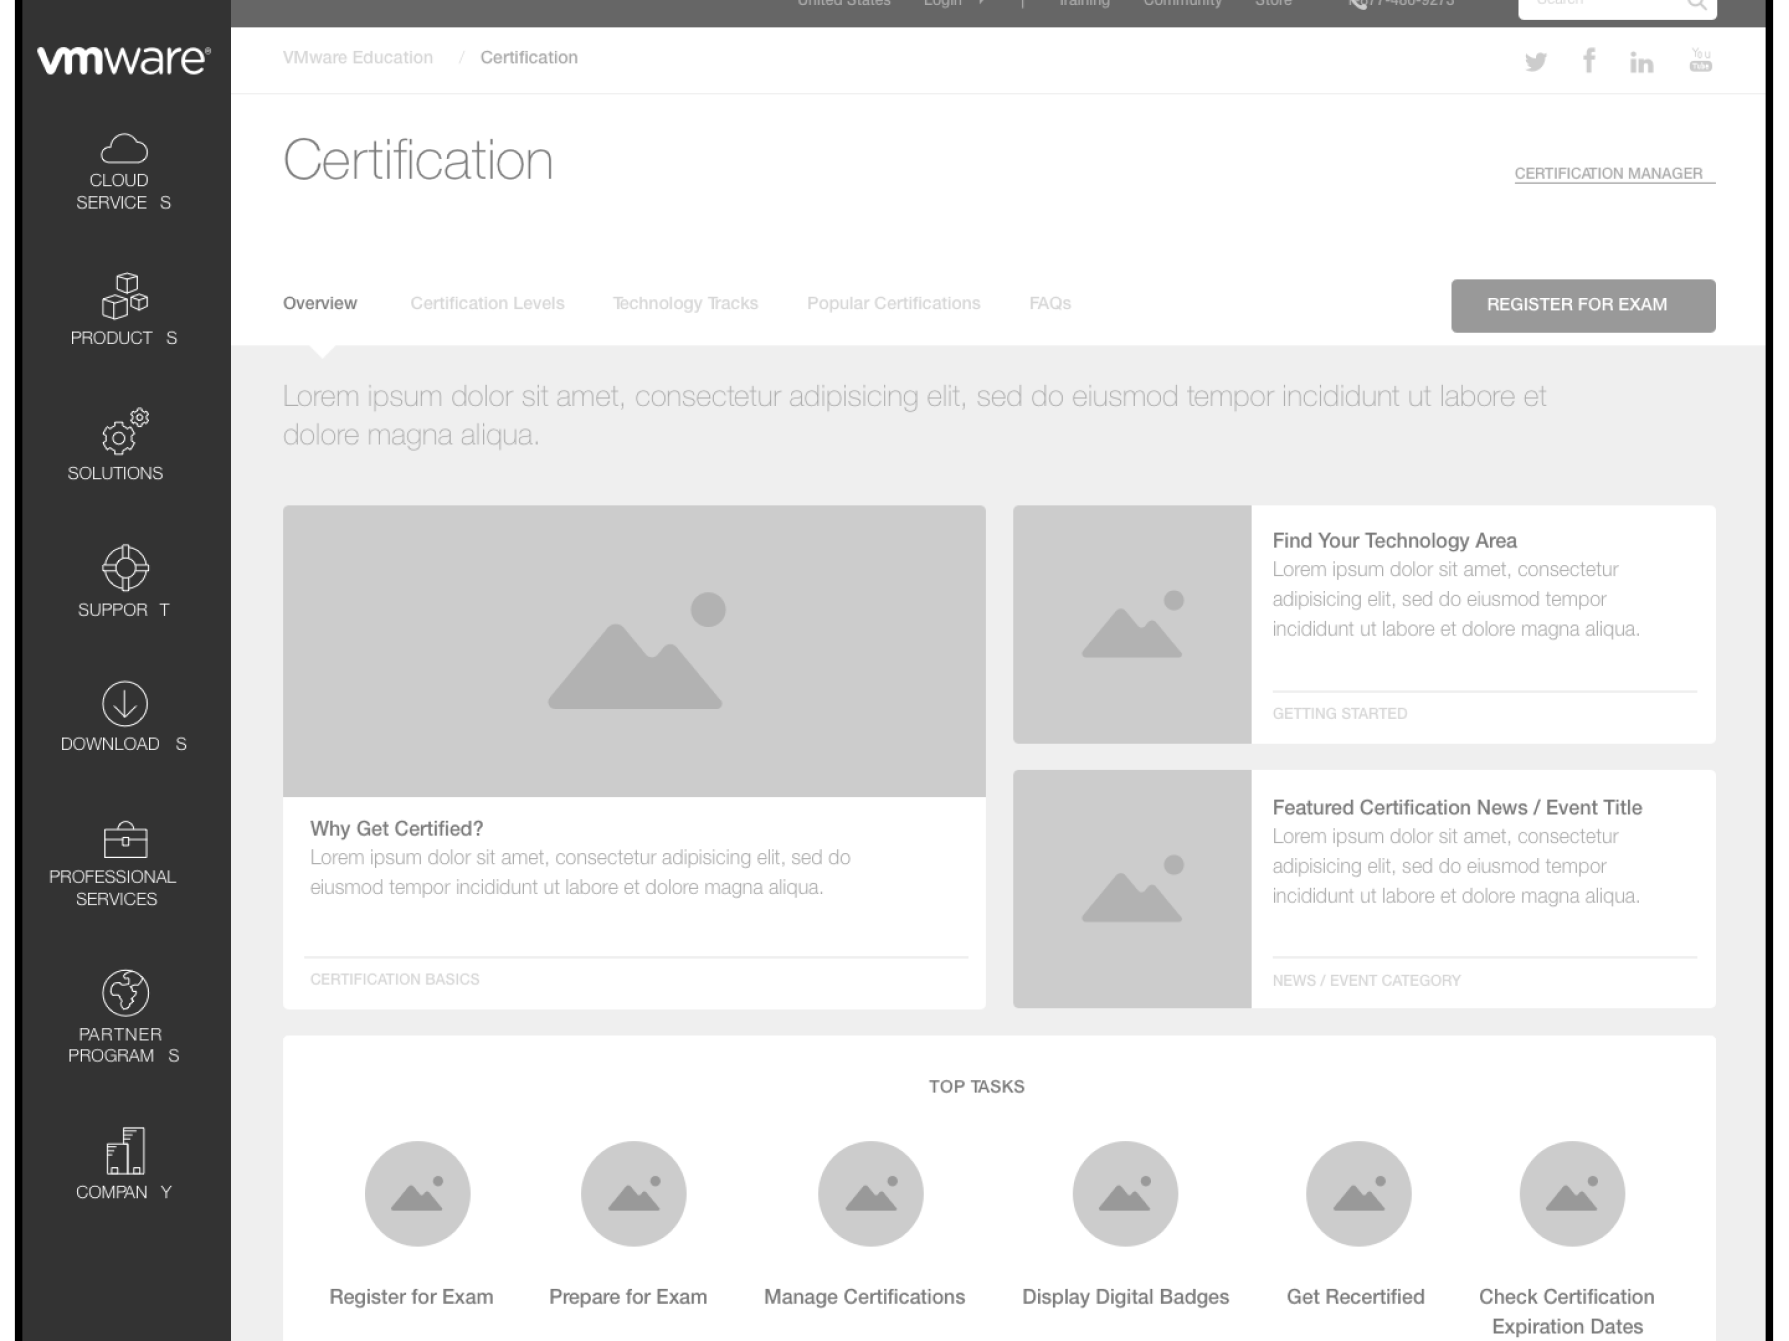Click the NEWS / EVENT CATEGORY label

(x=1366, y=980)
